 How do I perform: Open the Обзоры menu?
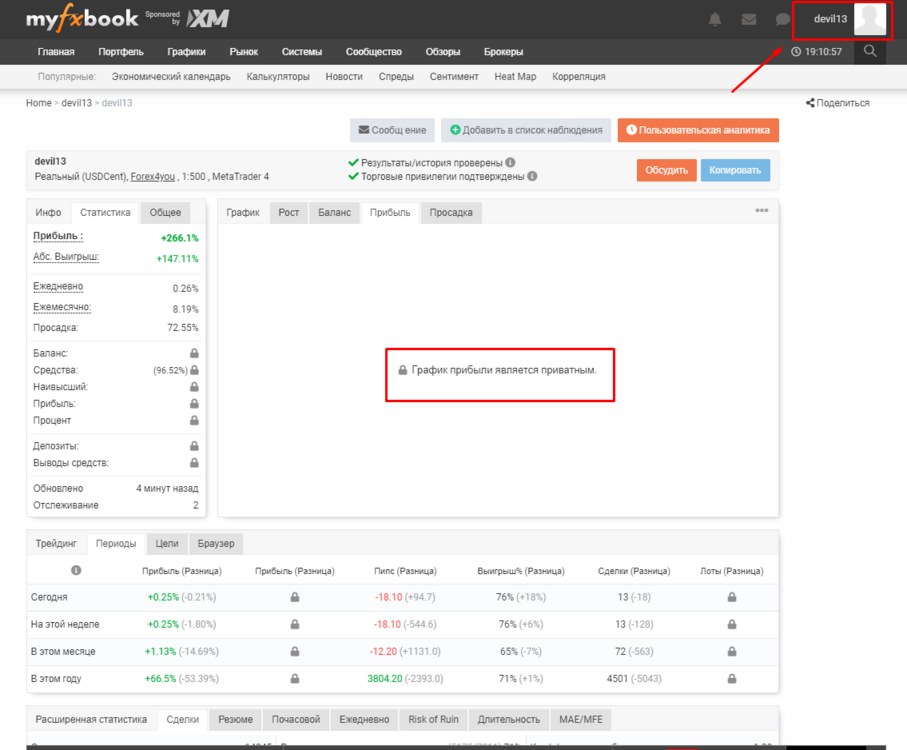(x=443, y=51)
